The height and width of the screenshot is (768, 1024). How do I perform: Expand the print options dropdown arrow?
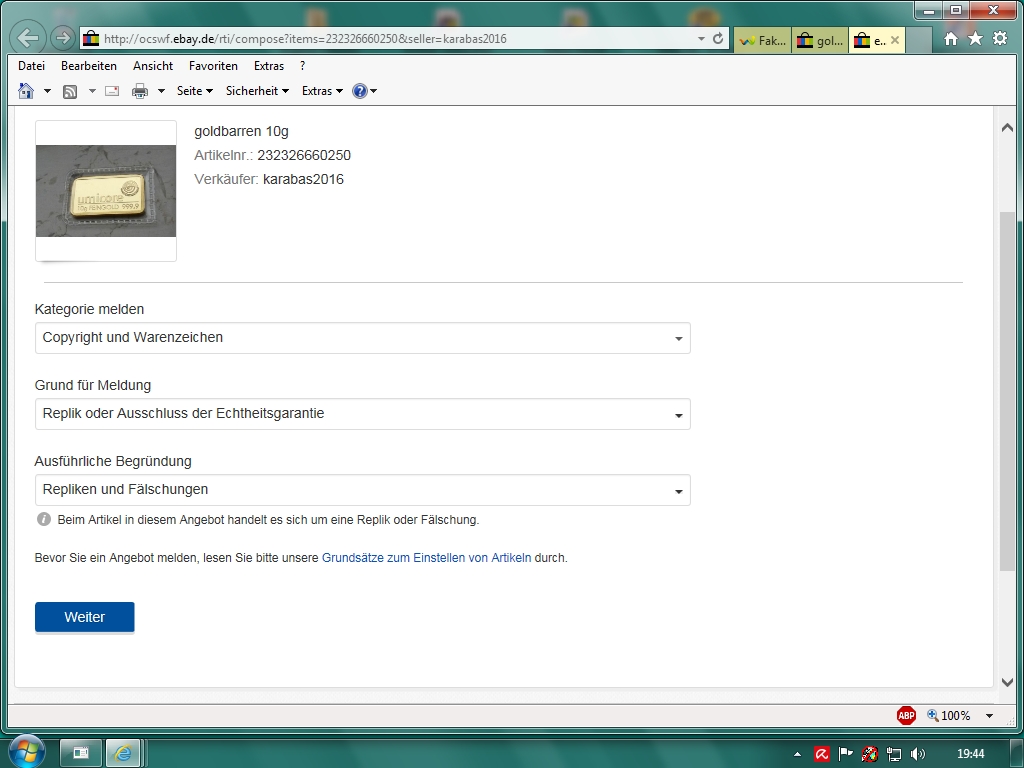point(161,91)
